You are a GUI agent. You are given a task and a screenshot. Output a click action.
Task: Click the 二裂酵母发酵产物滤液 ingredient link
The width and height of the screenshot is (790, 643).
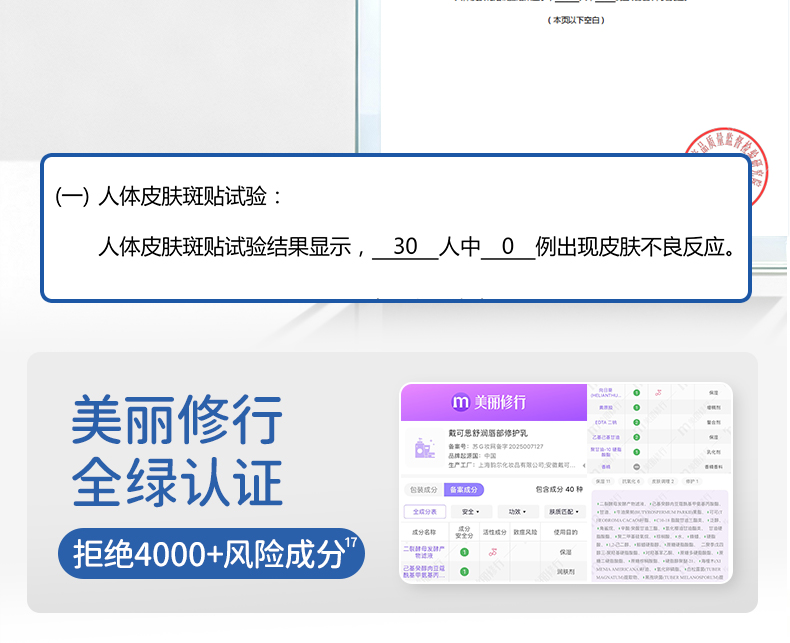[424, 552]
